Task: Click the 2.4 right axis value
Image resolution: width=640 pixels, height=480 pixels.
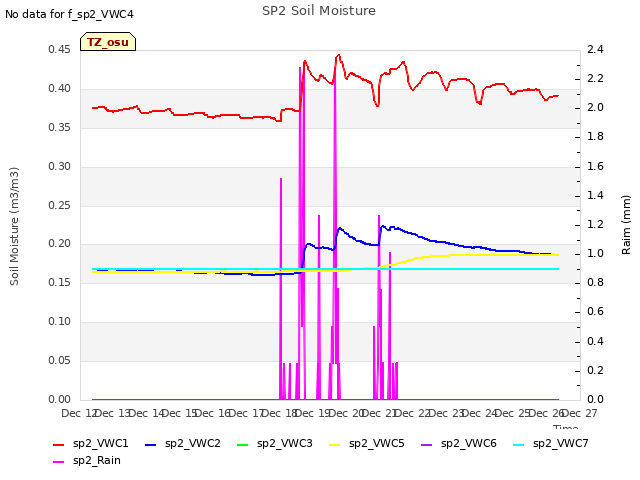Action: pos(595,49)
